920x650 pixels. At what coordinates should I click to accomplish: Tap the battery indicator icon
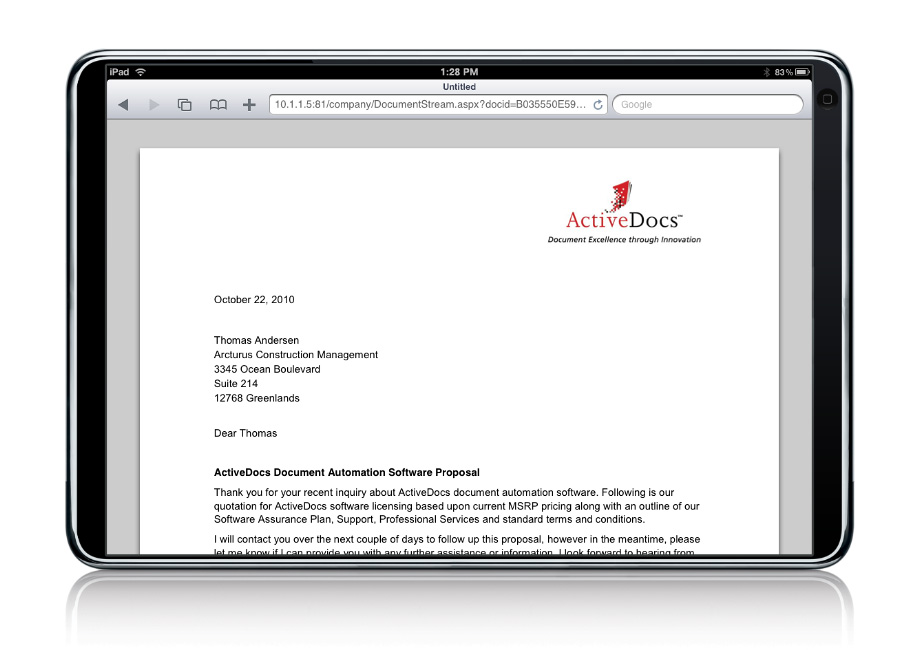tap(802, 72)
